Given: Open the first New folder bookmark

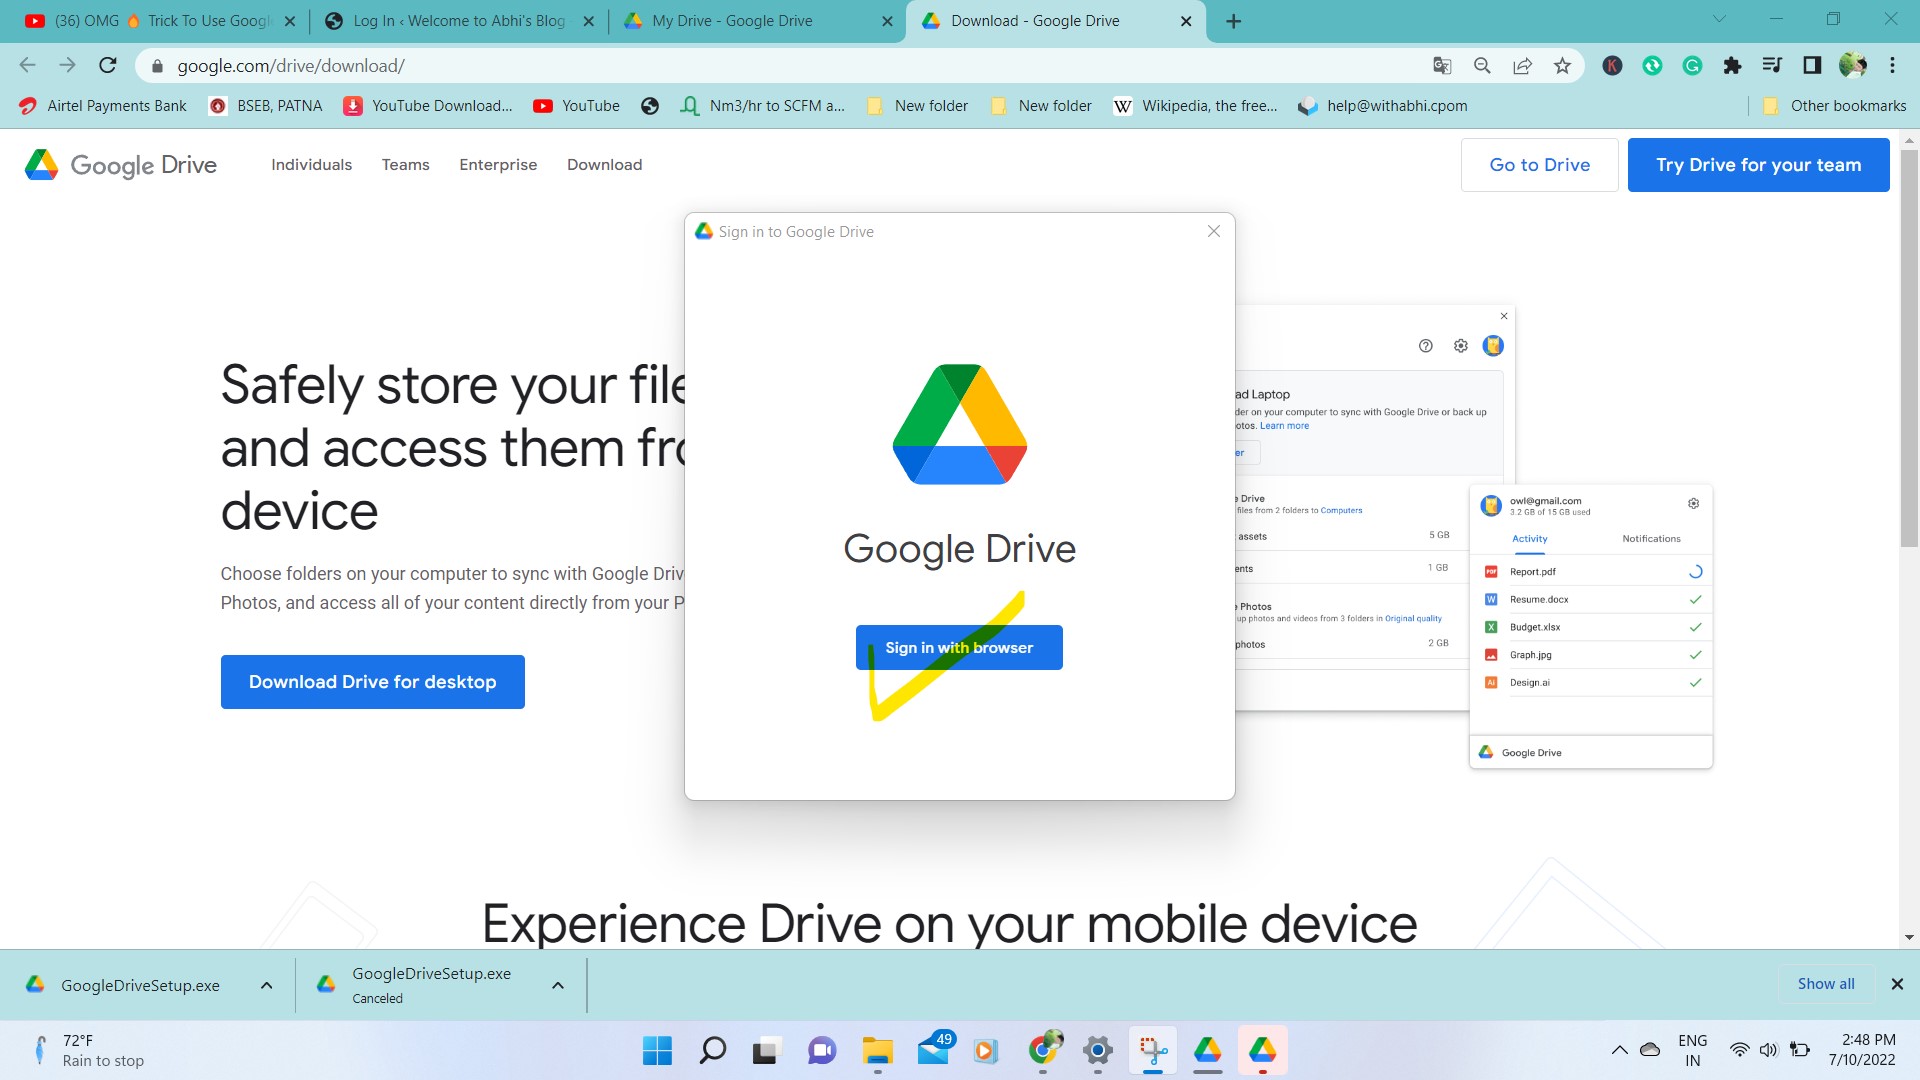Looking at the screenshot, I should click(917, 106).
